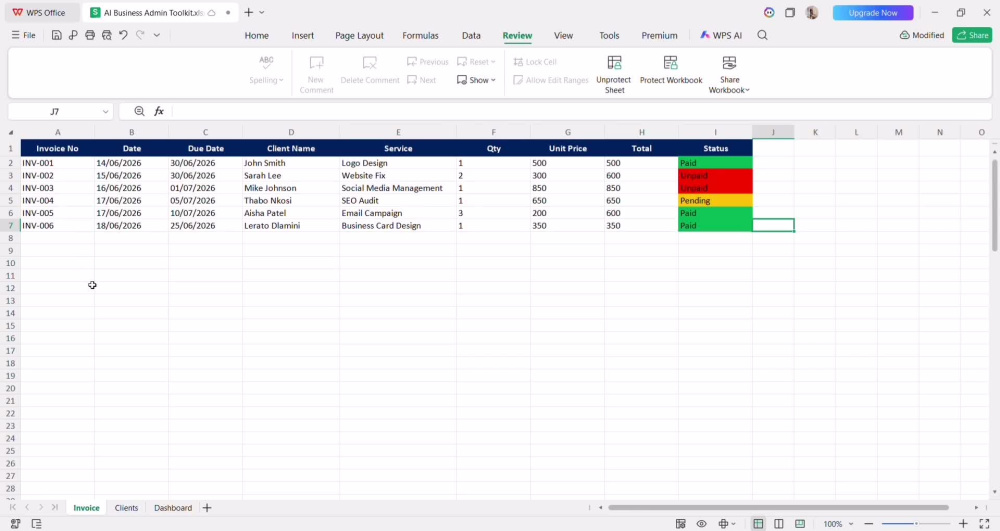Switch to Page Break Preview in status bar
The width and height of the screenshot is (1000, 531).
click(x=800, y=524)
